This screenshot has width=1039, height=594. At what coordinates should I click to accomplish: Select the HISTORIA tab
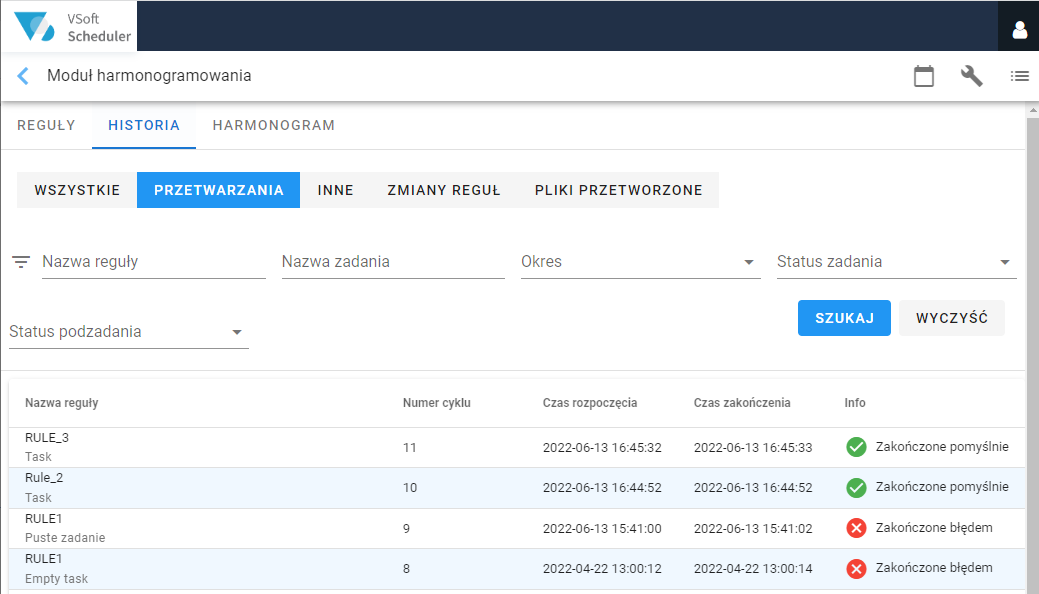point(144,125)
